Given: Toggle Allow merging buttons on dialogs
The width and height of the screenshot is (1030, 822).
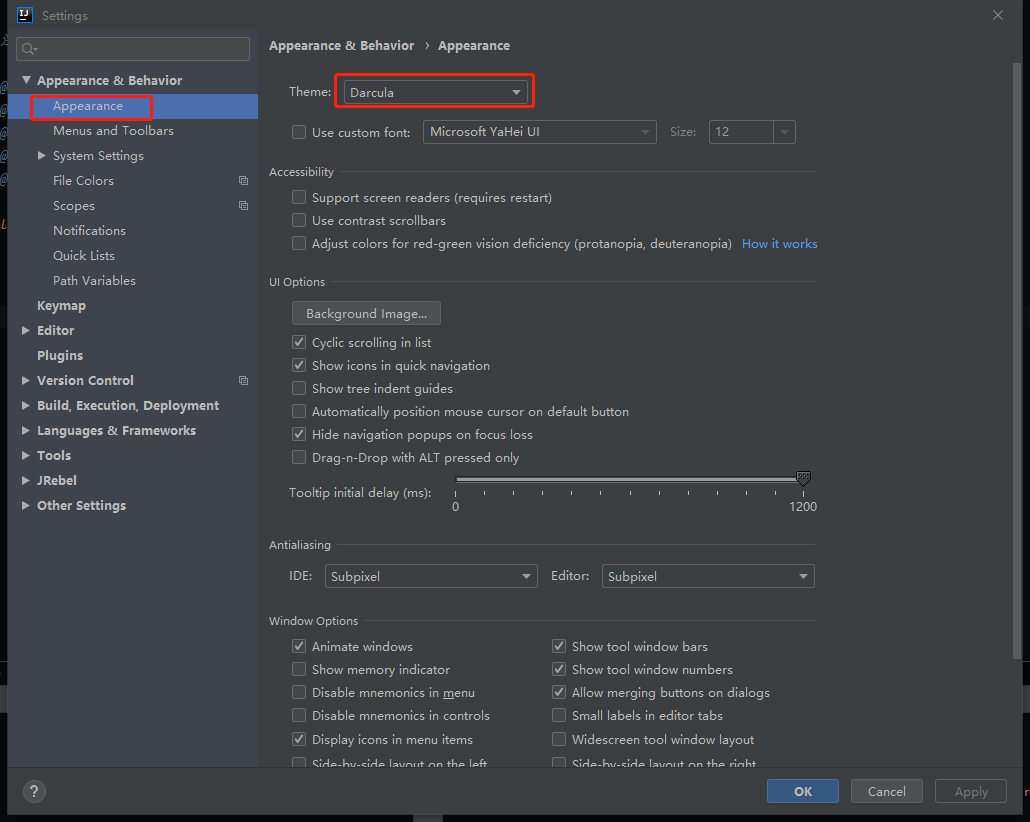Looking at the screenshot, I should (559, 693).
